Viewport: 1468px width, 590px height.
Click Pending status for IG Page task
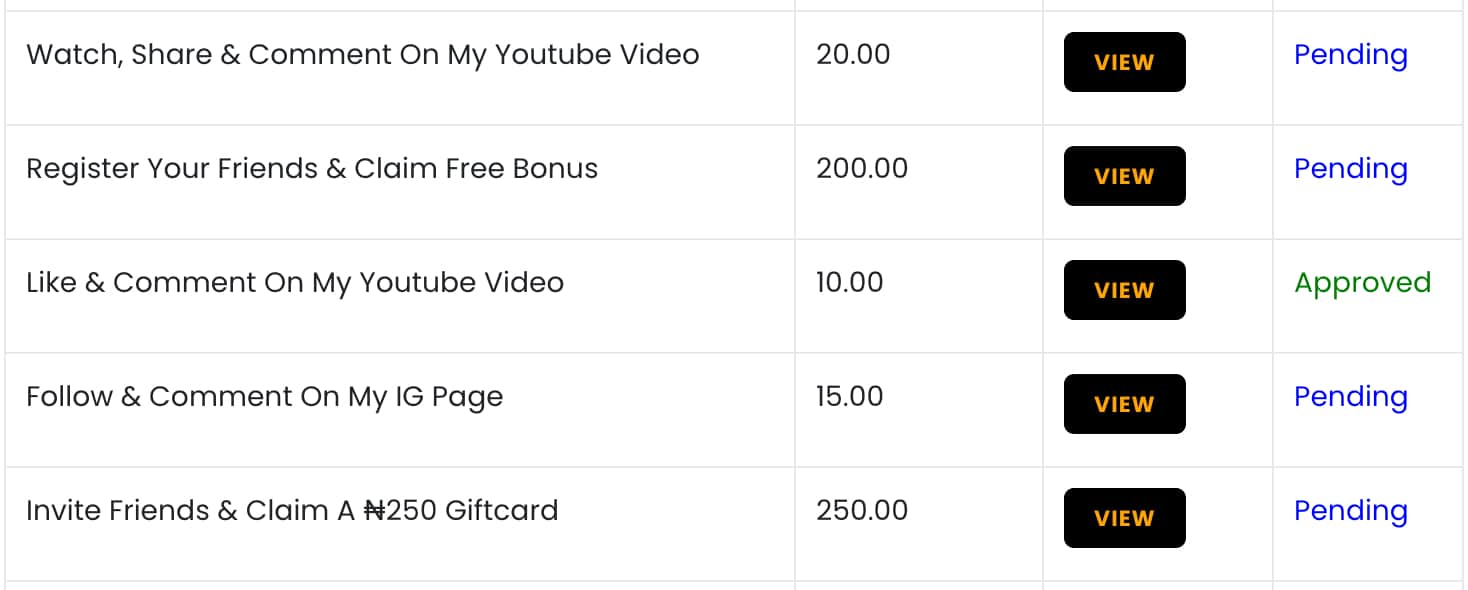pyautogui.click(x=1350, y=397)
